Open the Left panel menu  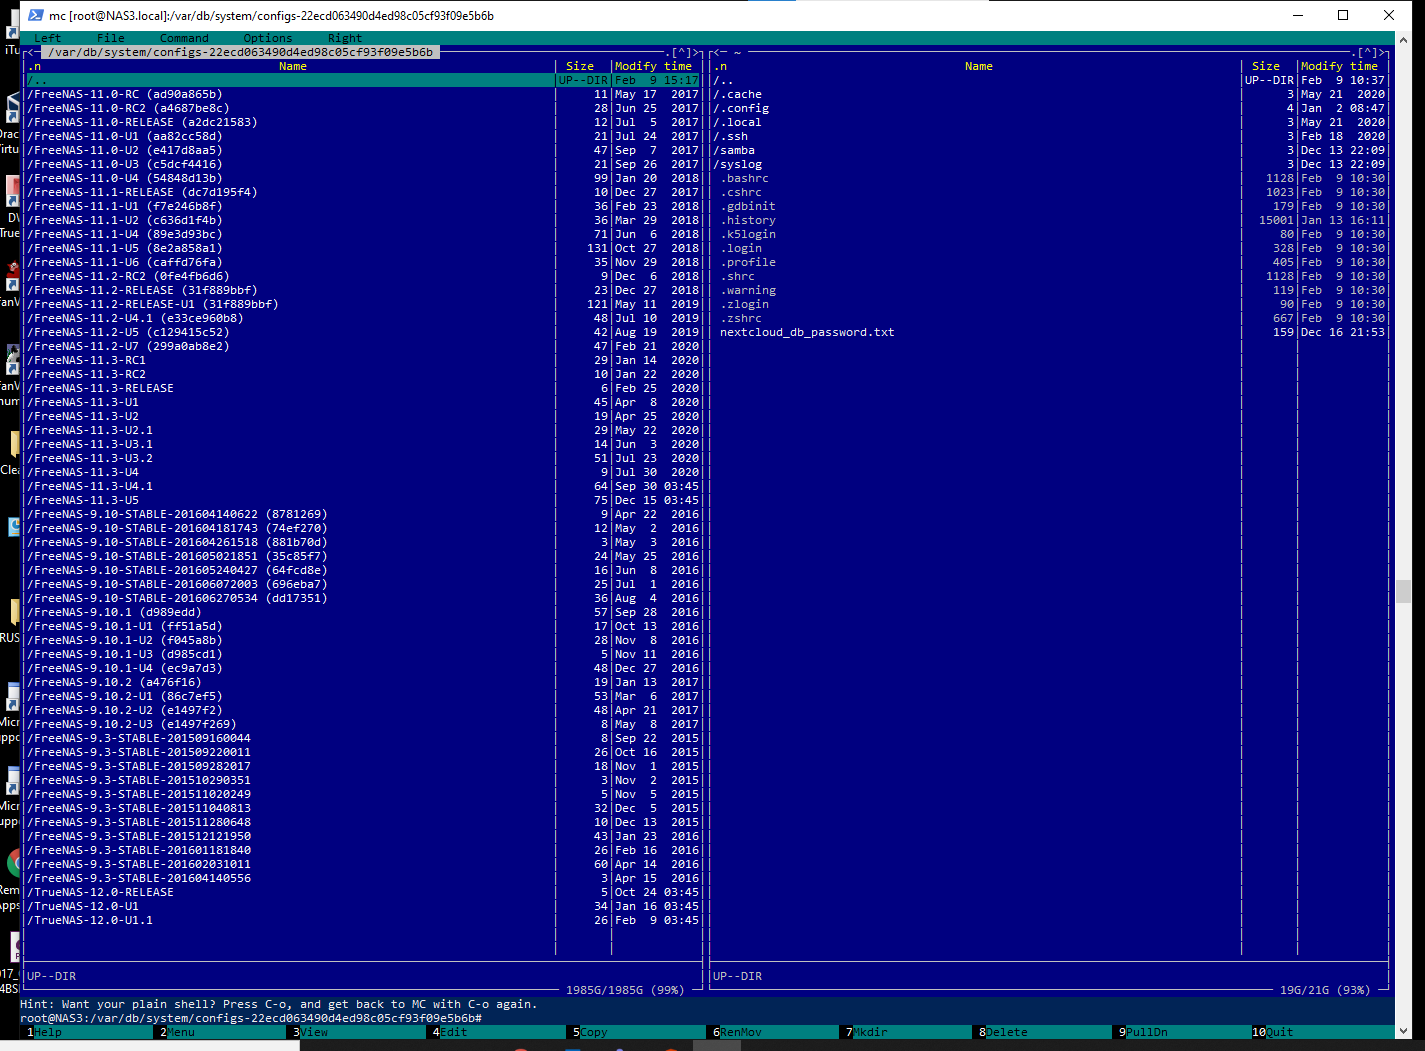[47, 38]
